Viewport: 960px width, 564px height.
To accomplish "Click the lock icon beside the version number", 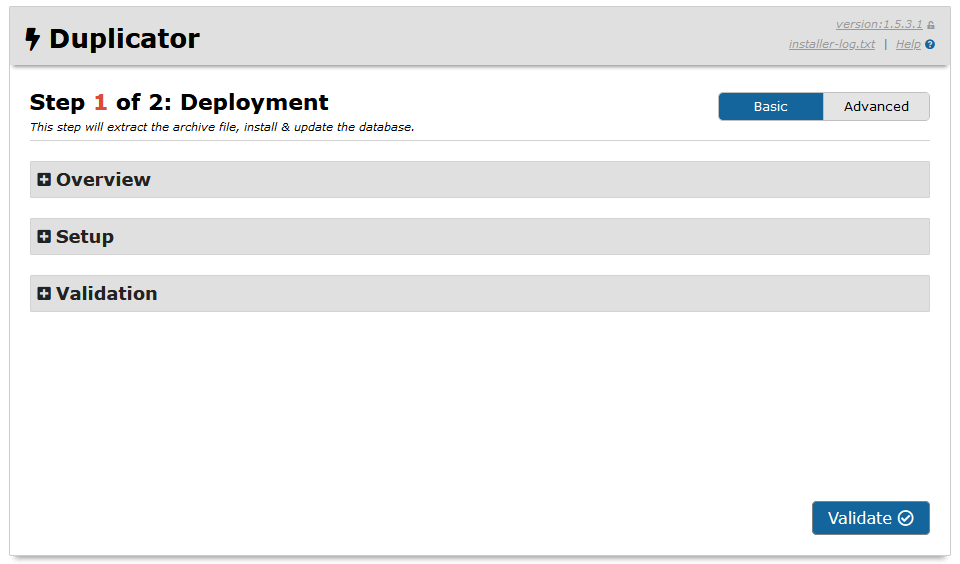I will coord(931,25).
